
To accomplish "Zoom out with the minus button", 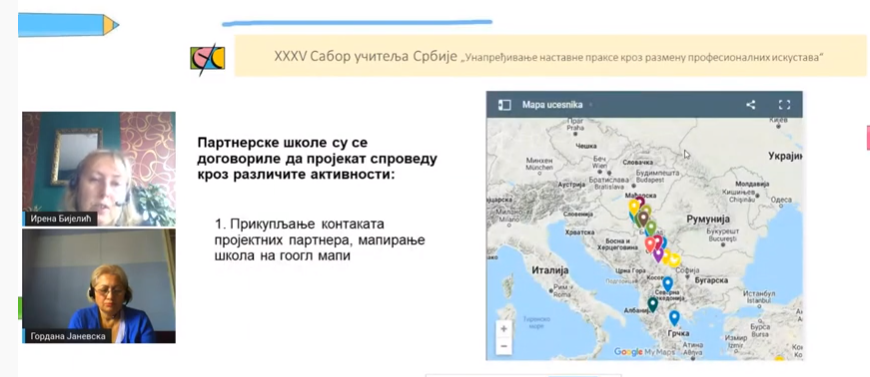I will (x=504, y=346).
